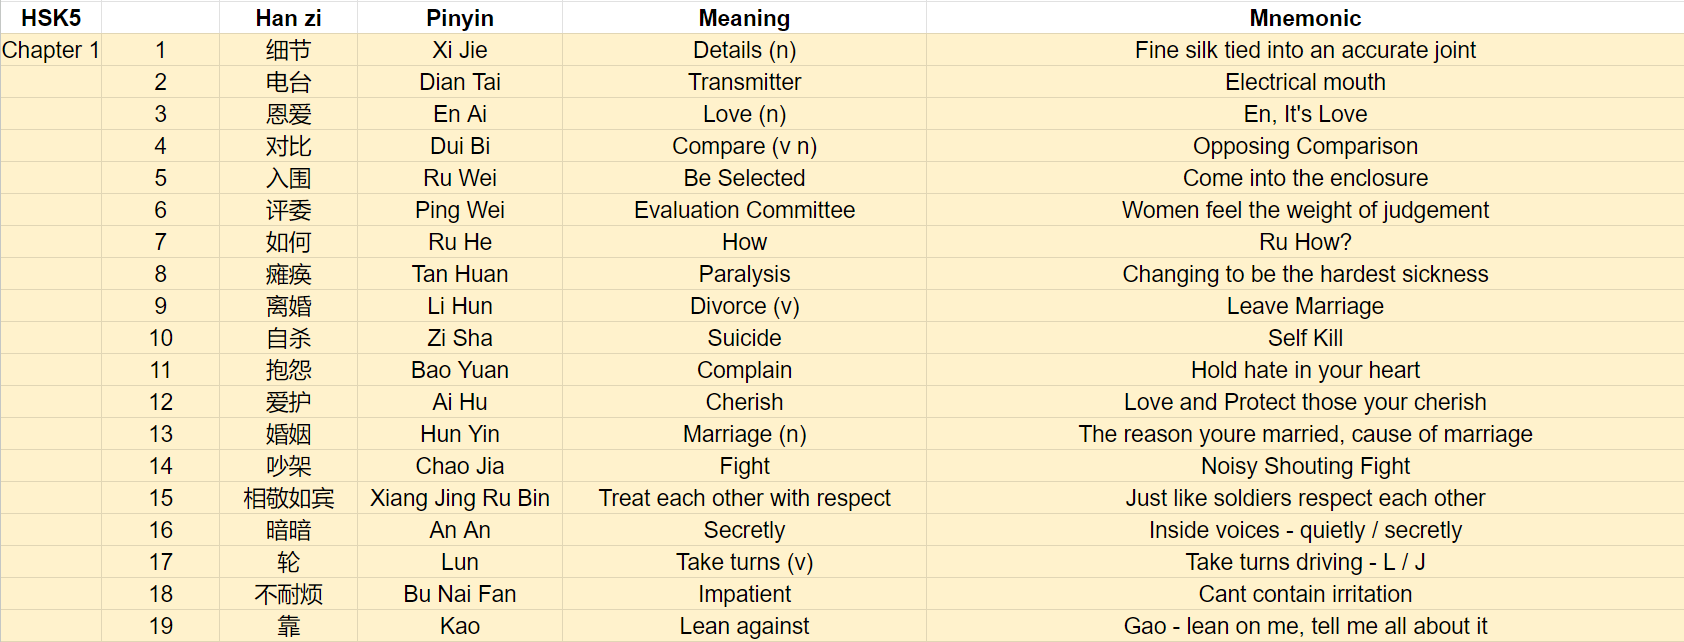Select the Tan Huan pinyin cell
1684x642 pixels.
pos(460,274)
